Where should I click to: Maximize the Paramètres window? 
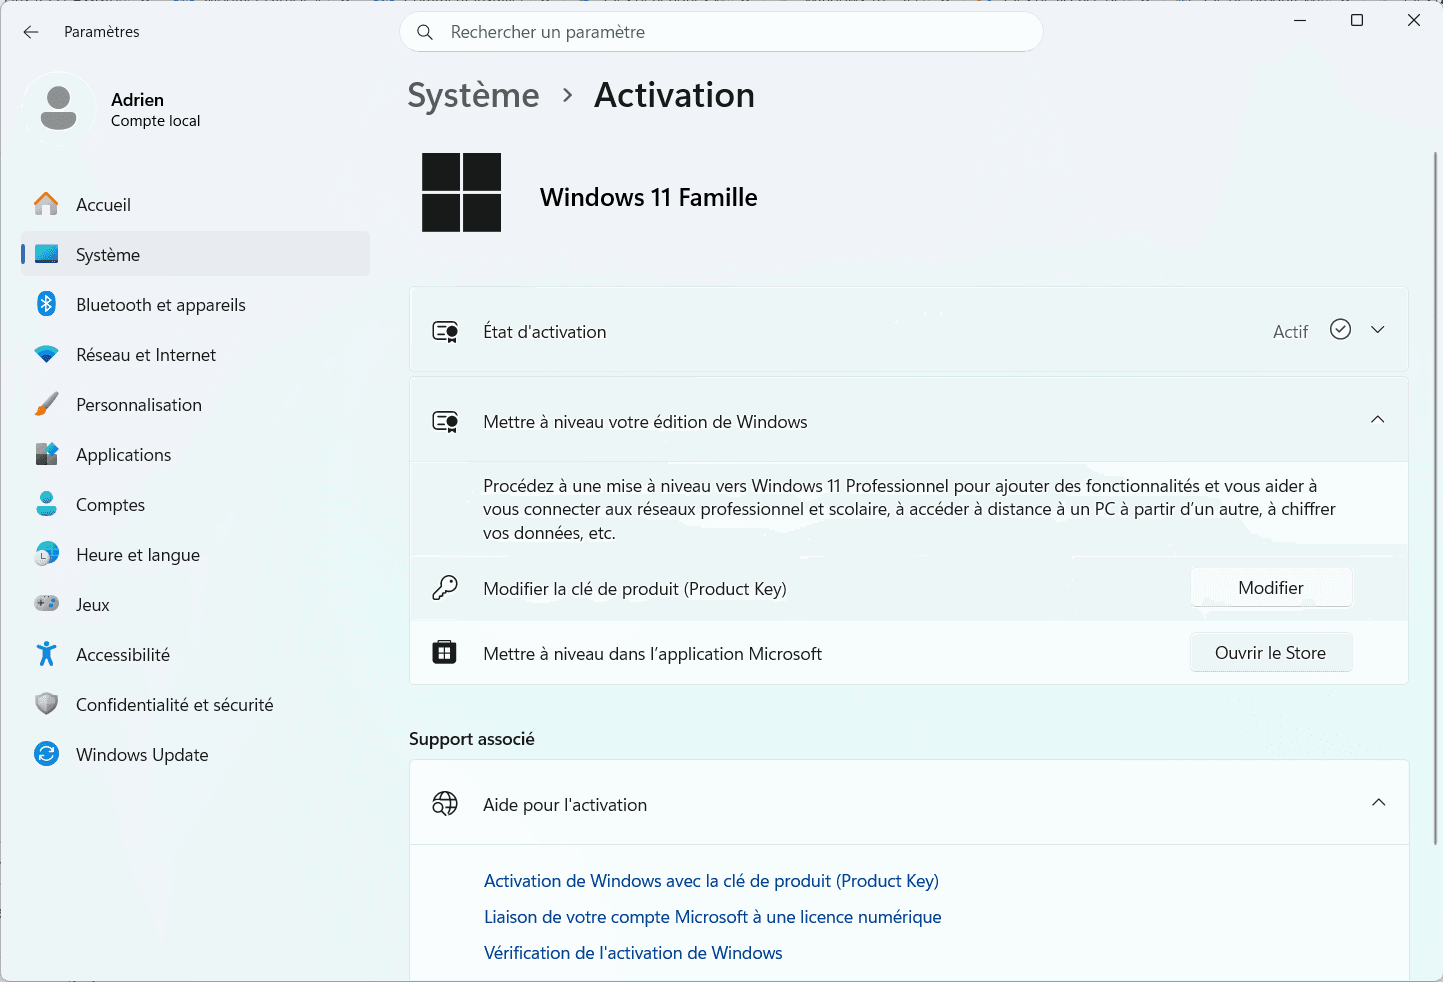pos(1357,20)
